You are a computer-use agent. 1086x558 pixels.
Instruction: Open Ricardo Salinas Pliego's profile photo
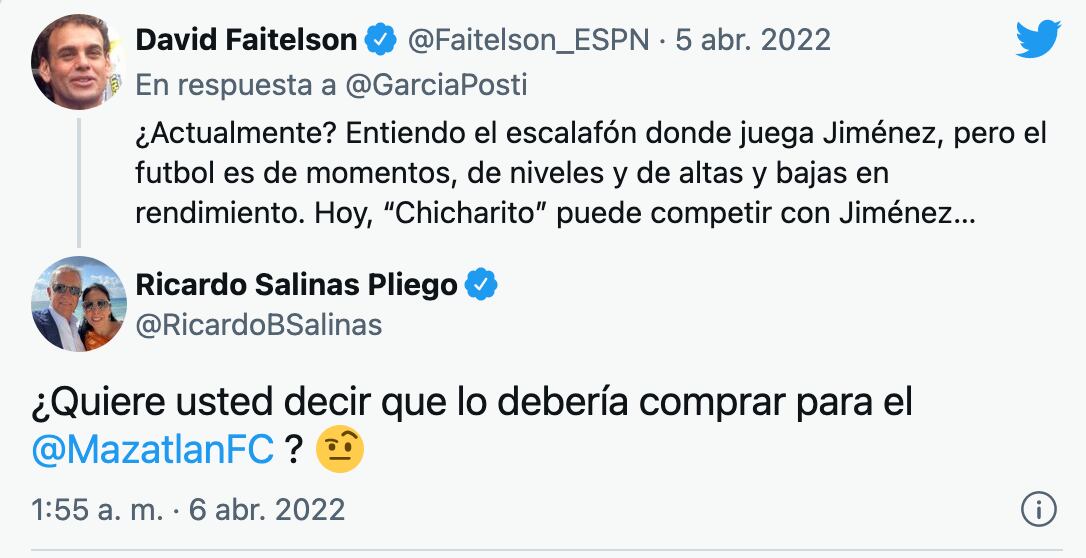pos(78,303)
